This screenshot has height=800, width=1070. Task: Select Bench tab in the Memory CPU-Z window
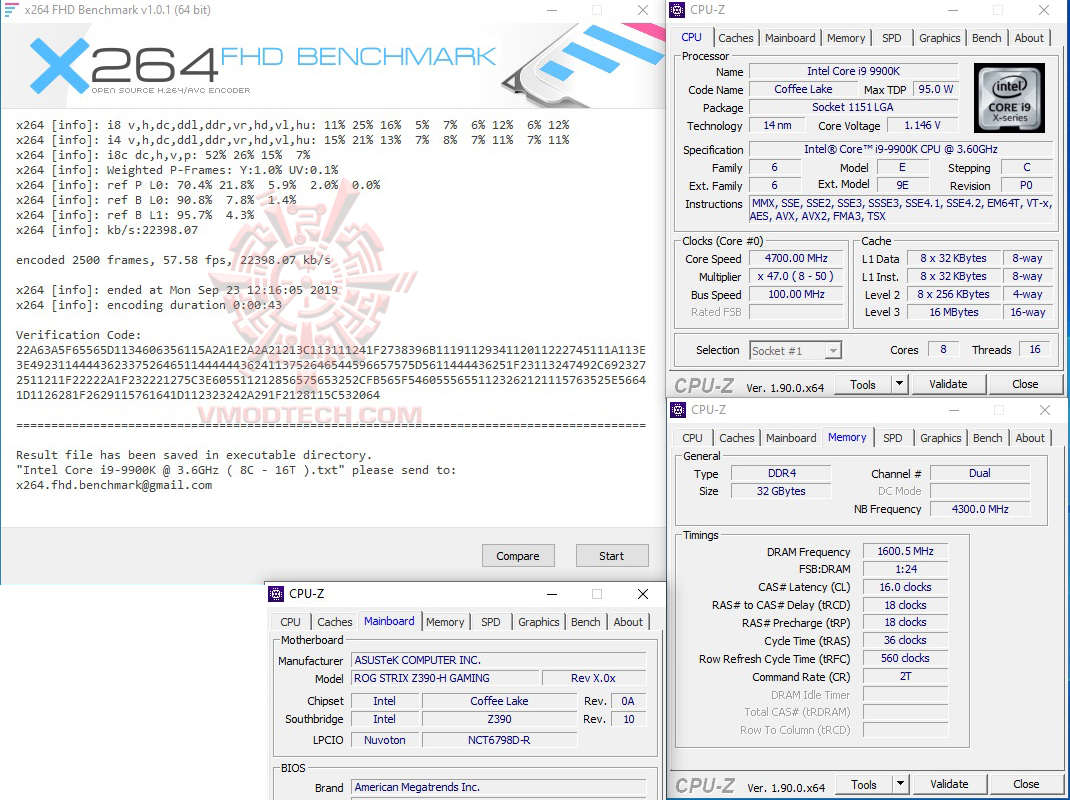987,438
